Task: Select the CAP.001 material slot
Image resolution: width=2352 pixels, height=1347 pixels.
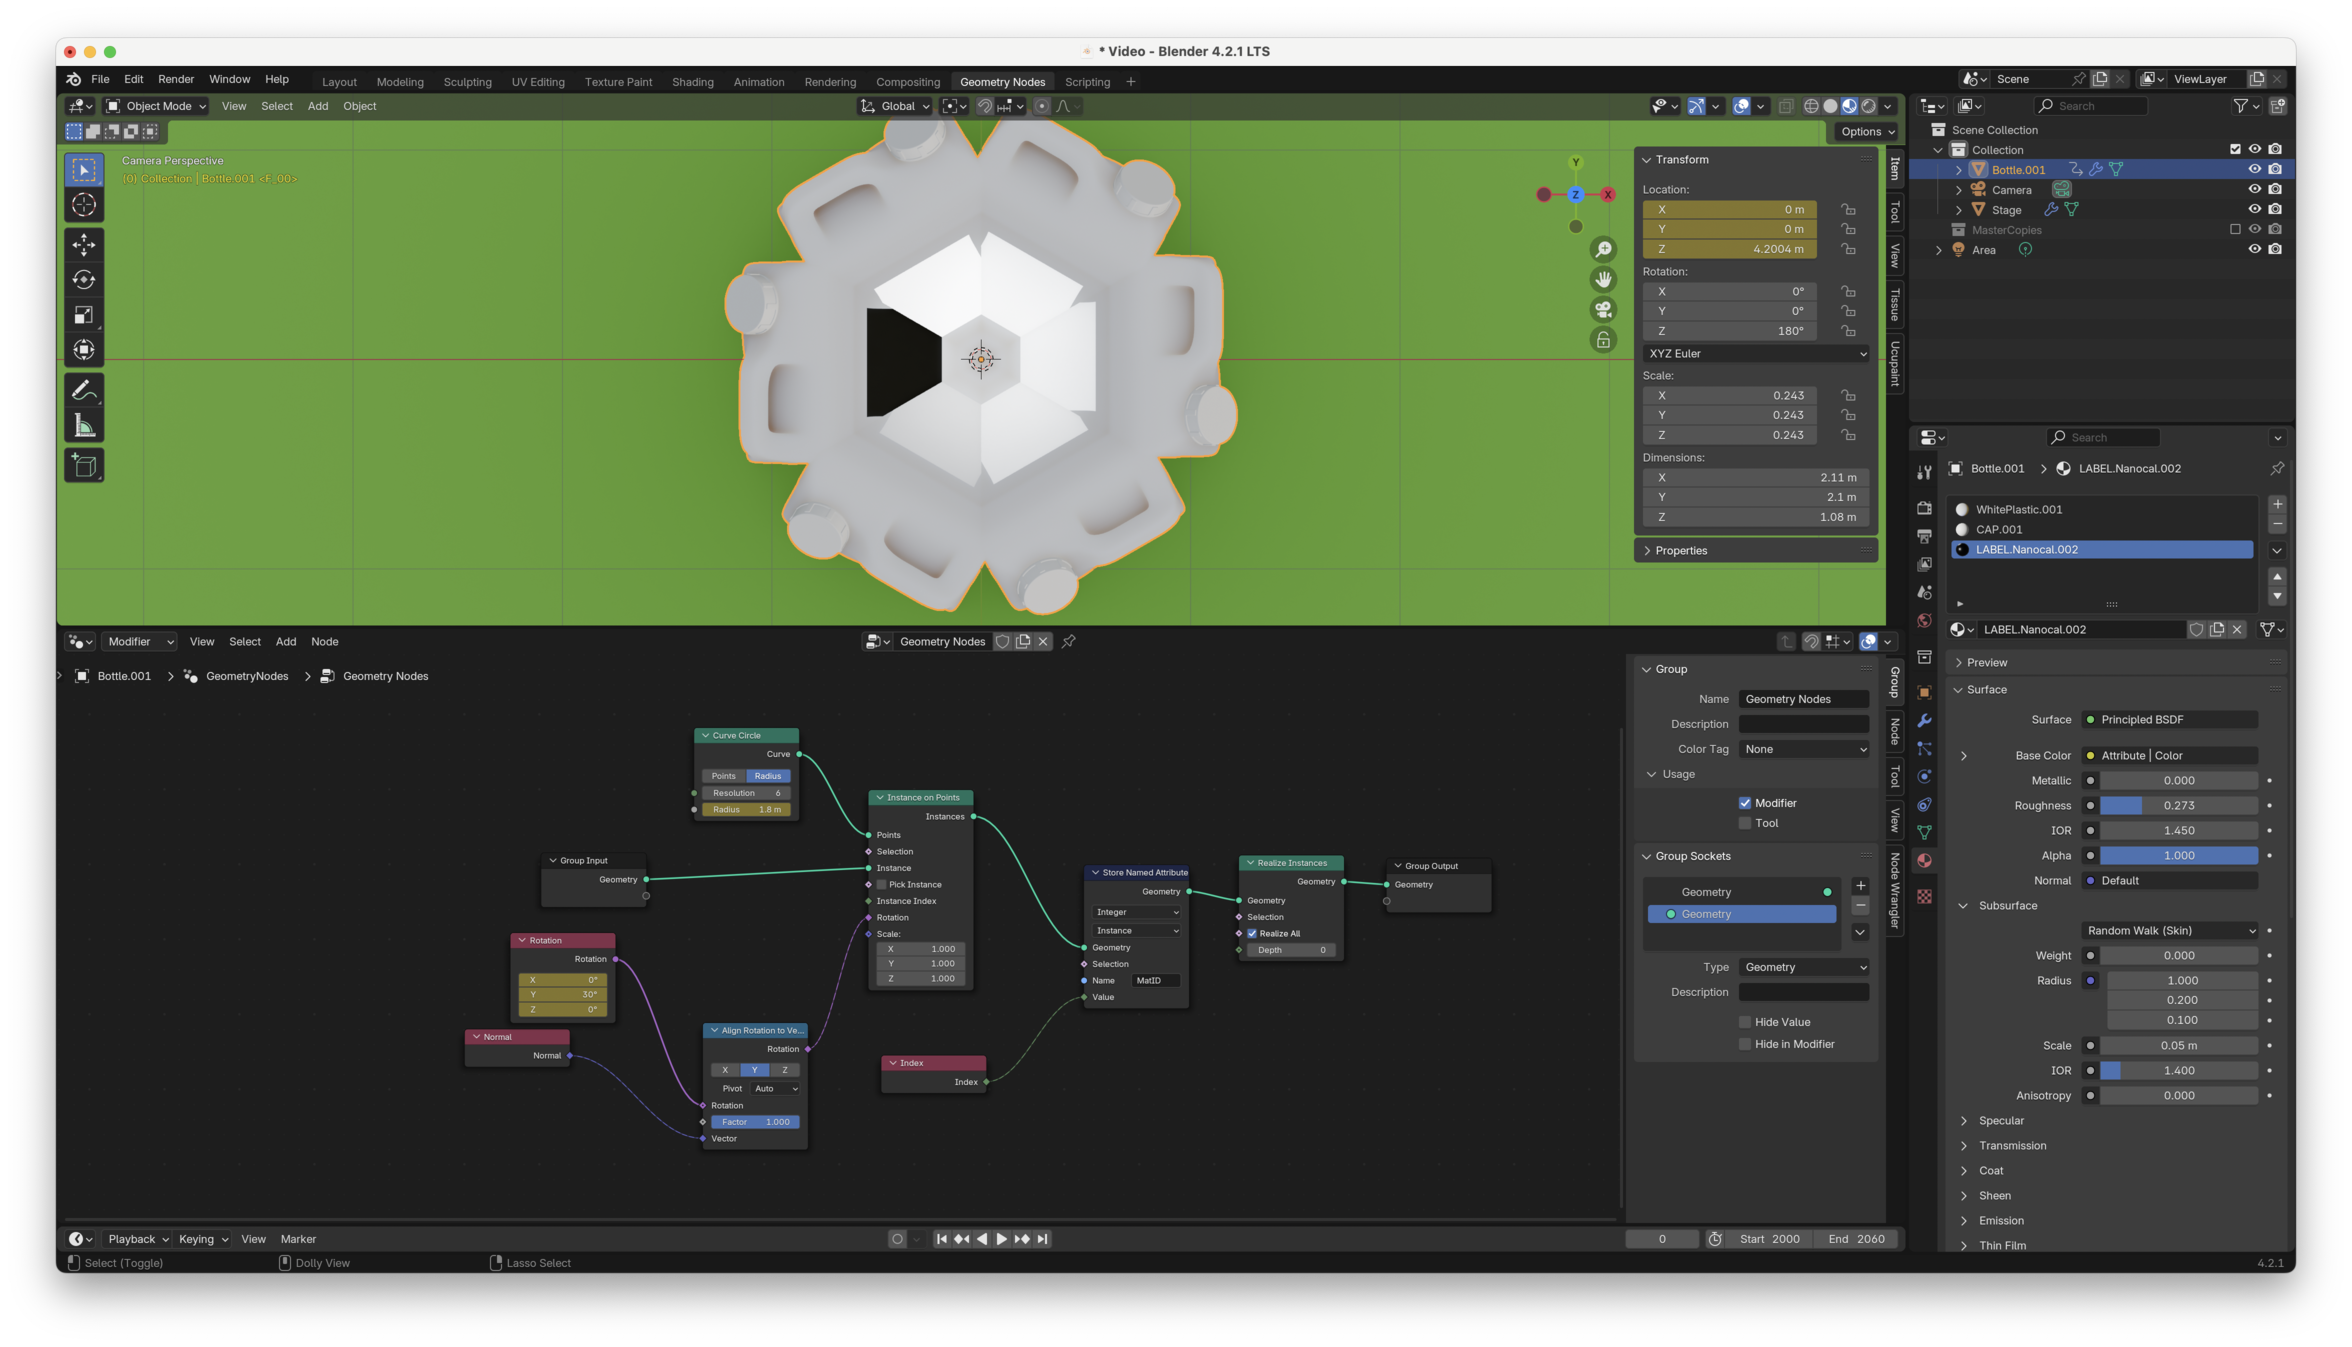Action: pyautogui.click(x=2103, y=530)
